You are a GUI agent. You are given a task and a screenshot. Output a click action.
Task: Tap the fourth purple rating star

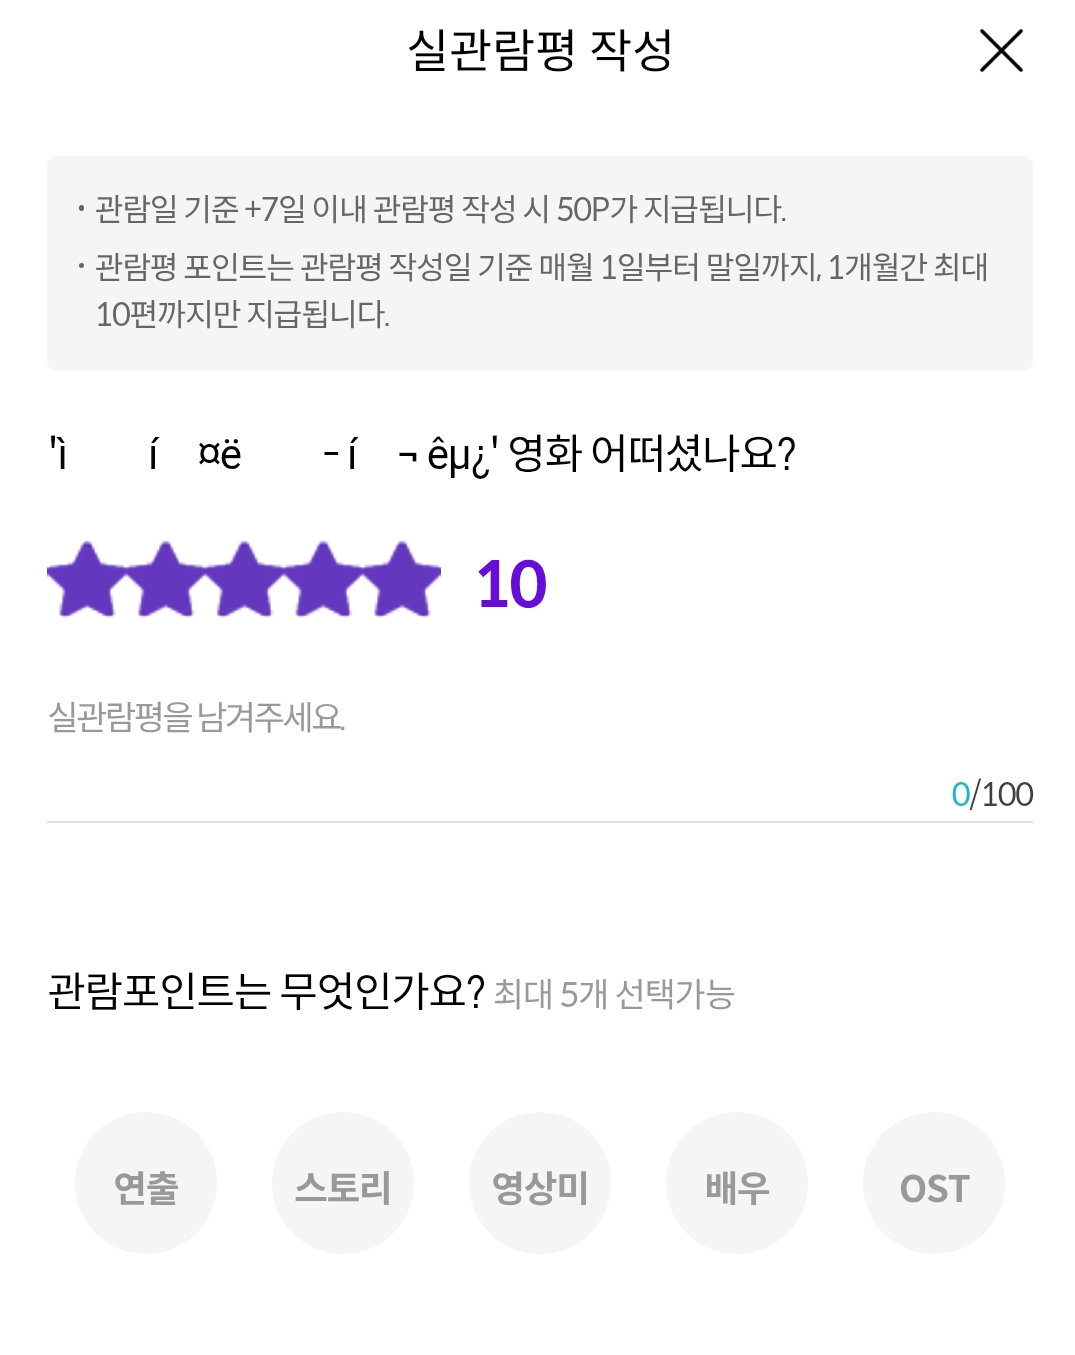(323, 579)
